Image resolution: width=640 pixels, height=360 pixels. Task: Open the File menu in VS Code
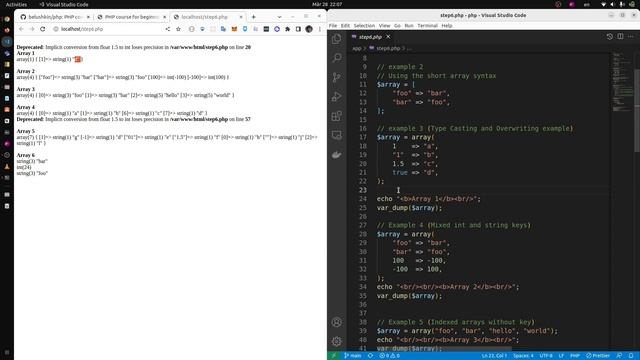click(x=333, y=26)
